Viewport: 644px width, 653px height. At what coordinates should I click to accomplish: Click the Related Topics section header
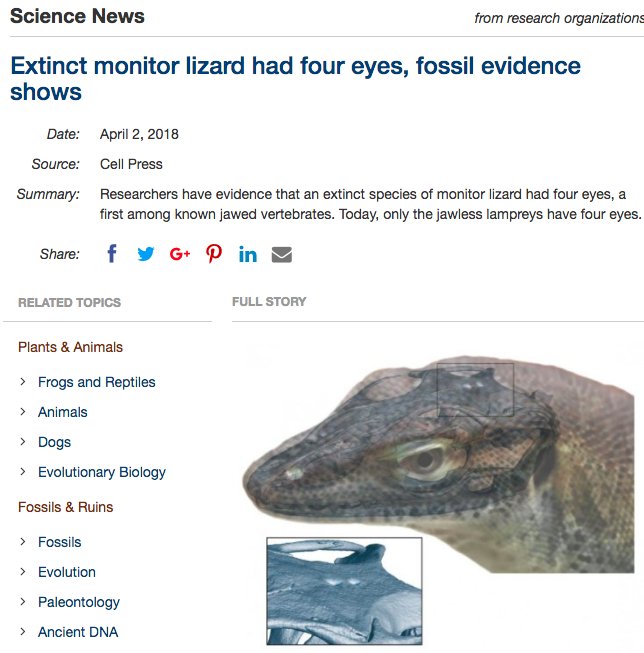70,302
